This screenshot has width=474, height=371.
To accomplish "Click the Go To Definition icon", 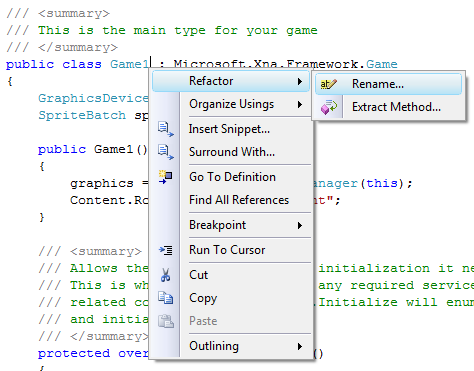I will [x=166, y=177].
